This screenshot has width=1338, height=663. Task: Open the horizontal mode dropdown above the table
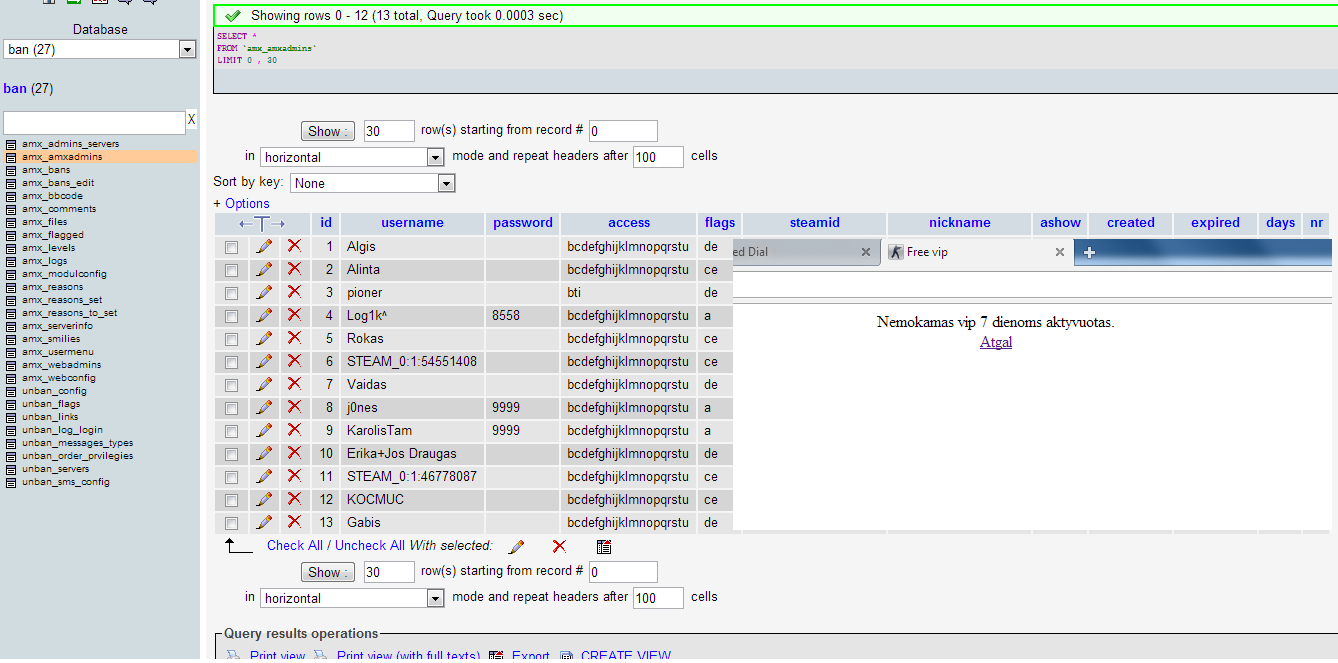pos(352,157)
